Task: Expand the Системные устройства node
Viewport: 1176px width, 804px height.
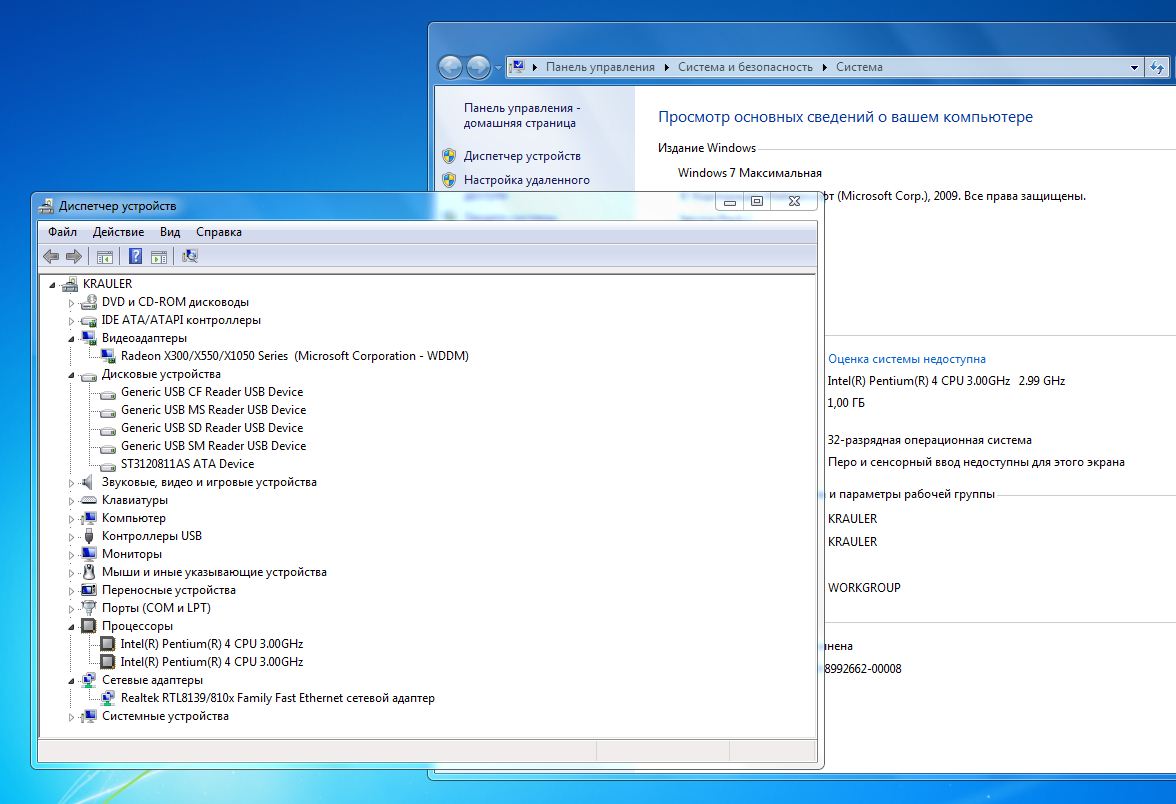Action: (x=71, y=717)
